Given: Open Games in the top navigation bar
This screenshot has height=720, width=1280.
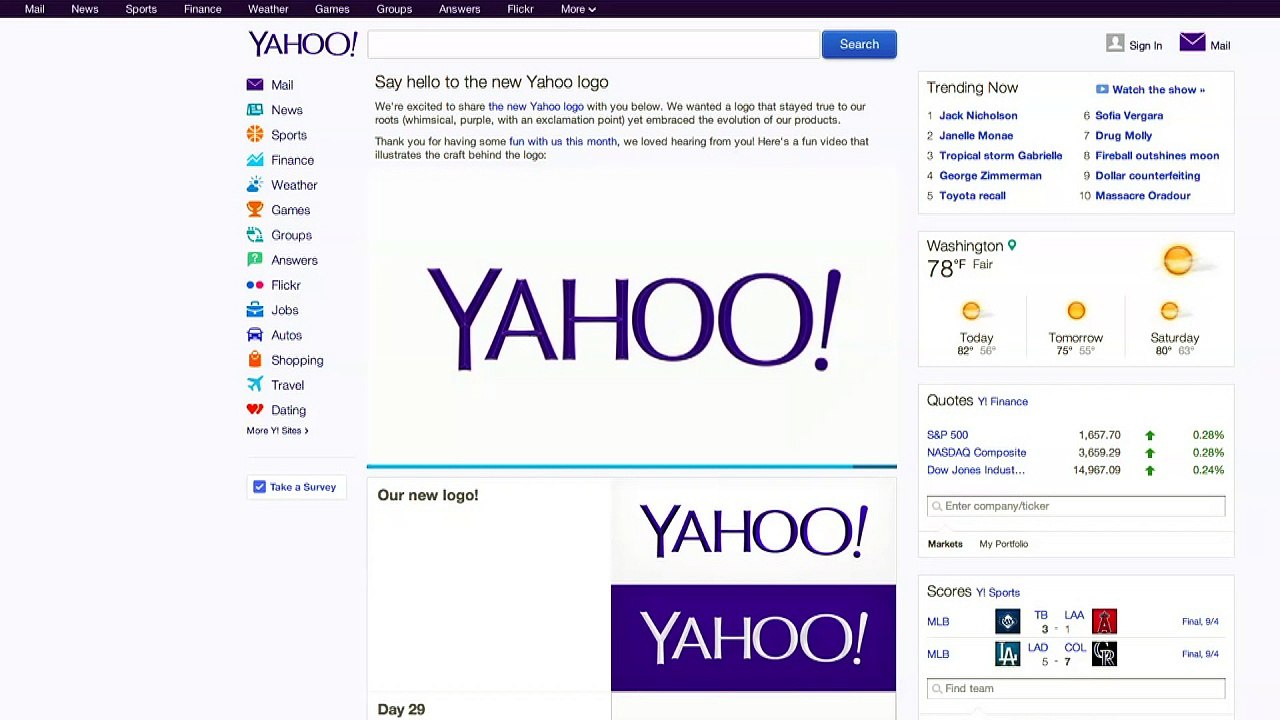Looking at the screenshot, I should [332, 9].
